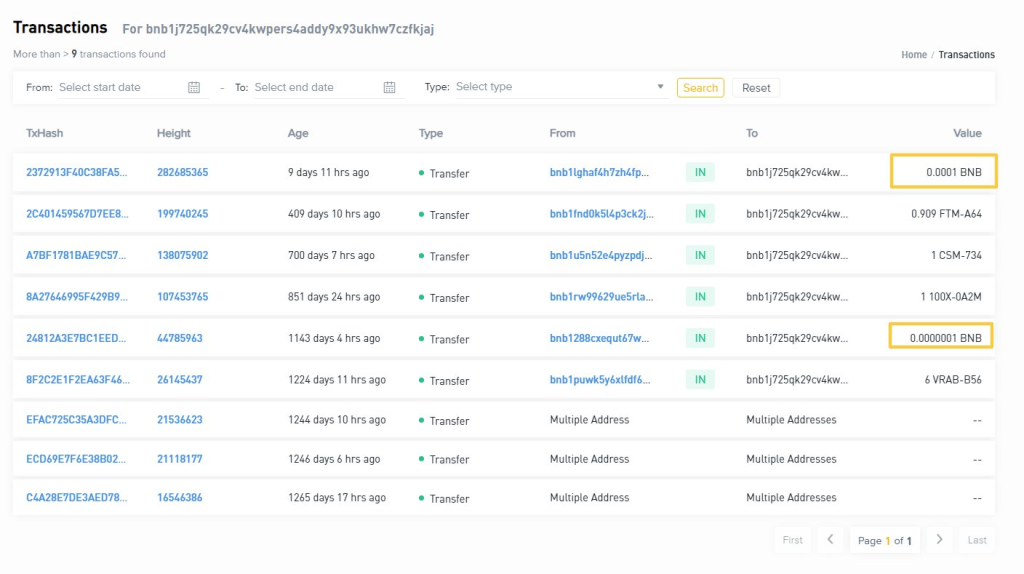Open sender address bnb1lghaf4h7zh4fp...
Image resolution: width=1024 pixels, height=574 pixels.
(599, 172)
